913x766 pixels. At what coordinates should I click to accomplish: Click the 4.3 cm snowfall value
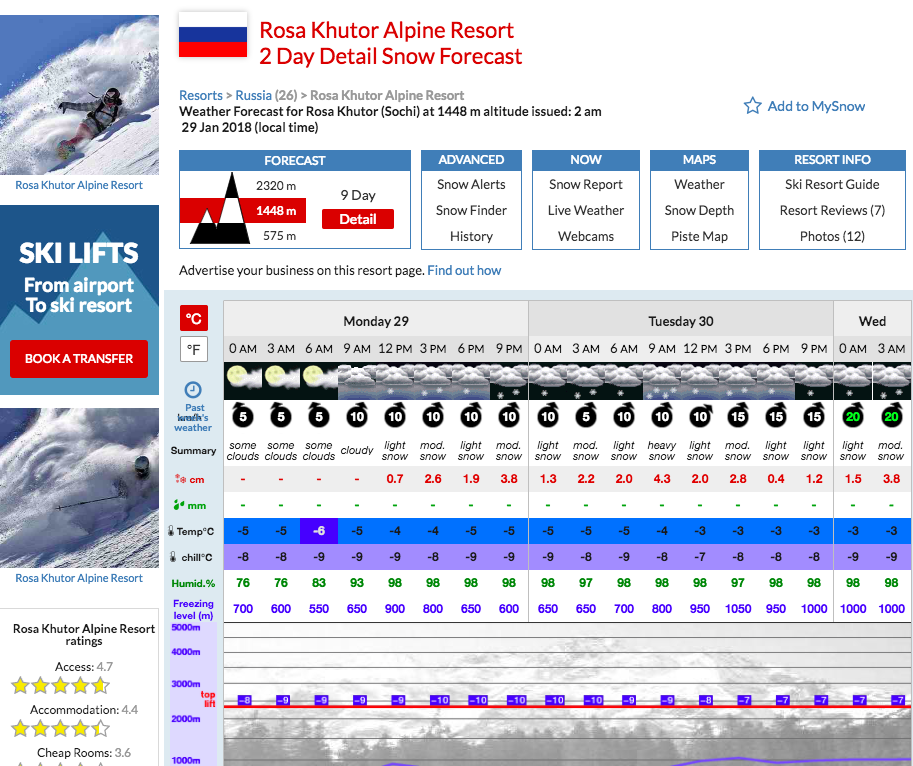tap(662, 478)
